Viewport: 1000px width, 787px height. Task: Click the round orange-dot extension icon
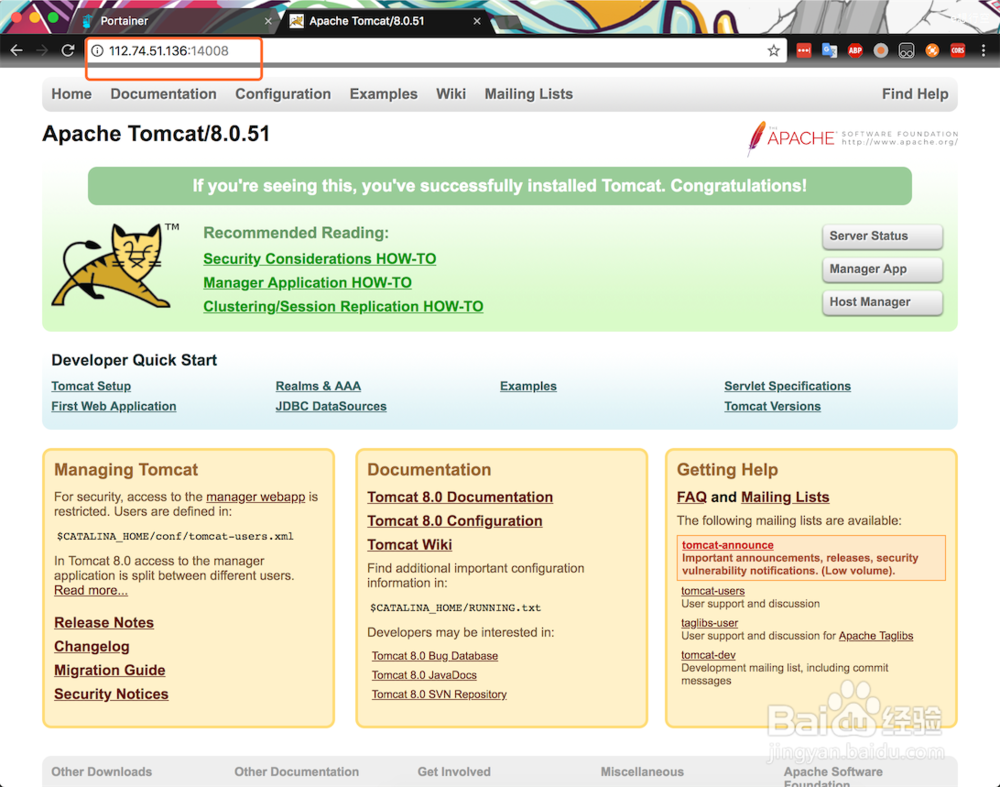(x=881, y=50)
